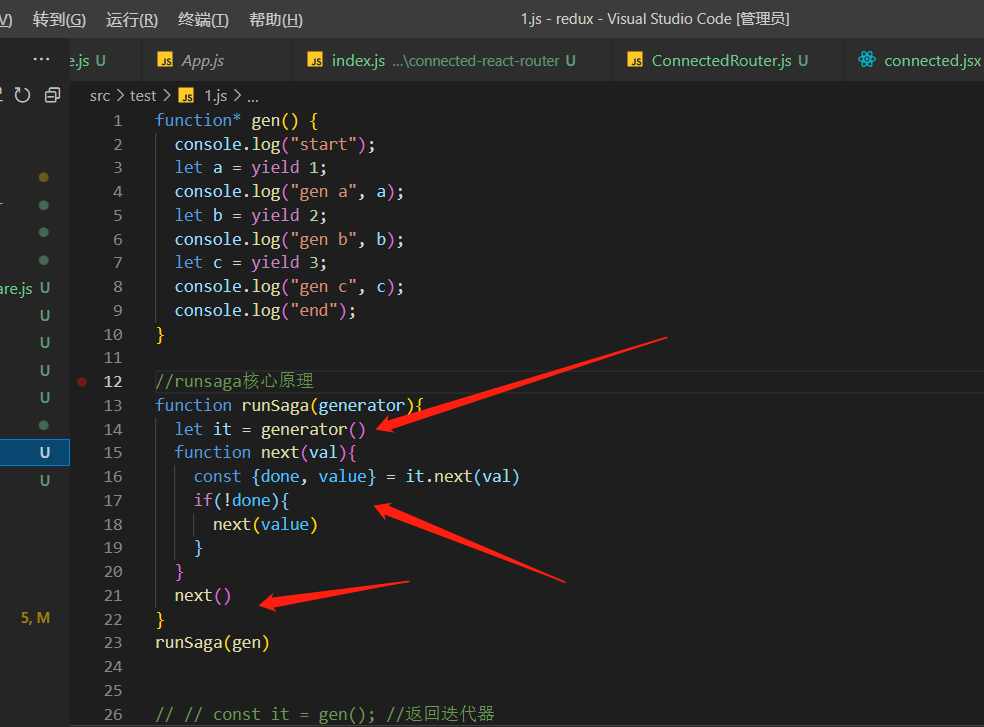Click the //runsaga核心原理 comment

[x=234, y=381]
